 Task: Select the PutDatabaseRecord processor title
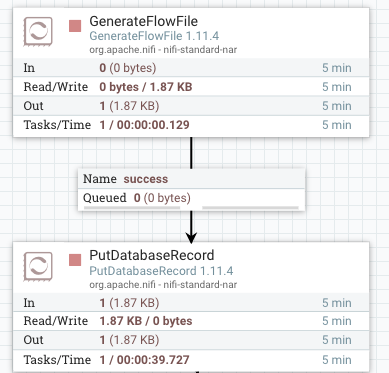click(x=152, y=255)
